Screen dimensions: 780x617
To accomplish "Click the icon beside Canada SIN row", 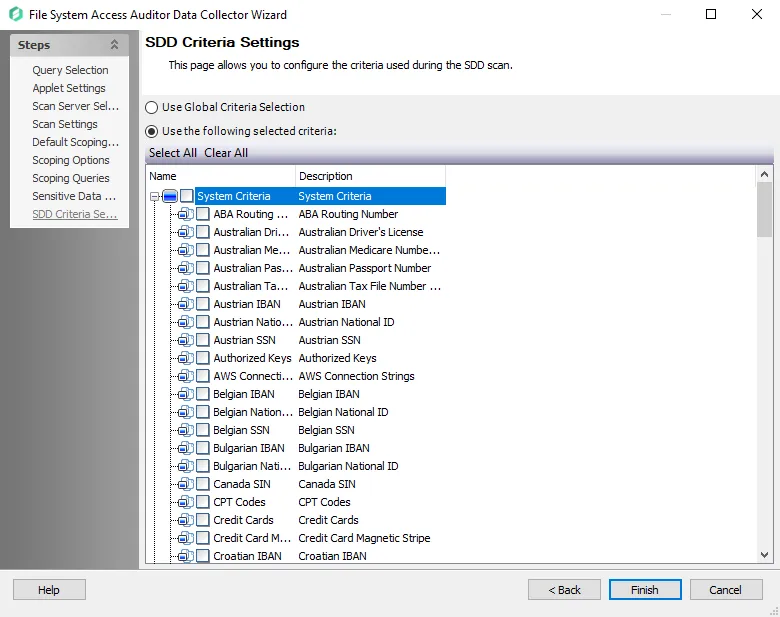I will coord(186,484).
